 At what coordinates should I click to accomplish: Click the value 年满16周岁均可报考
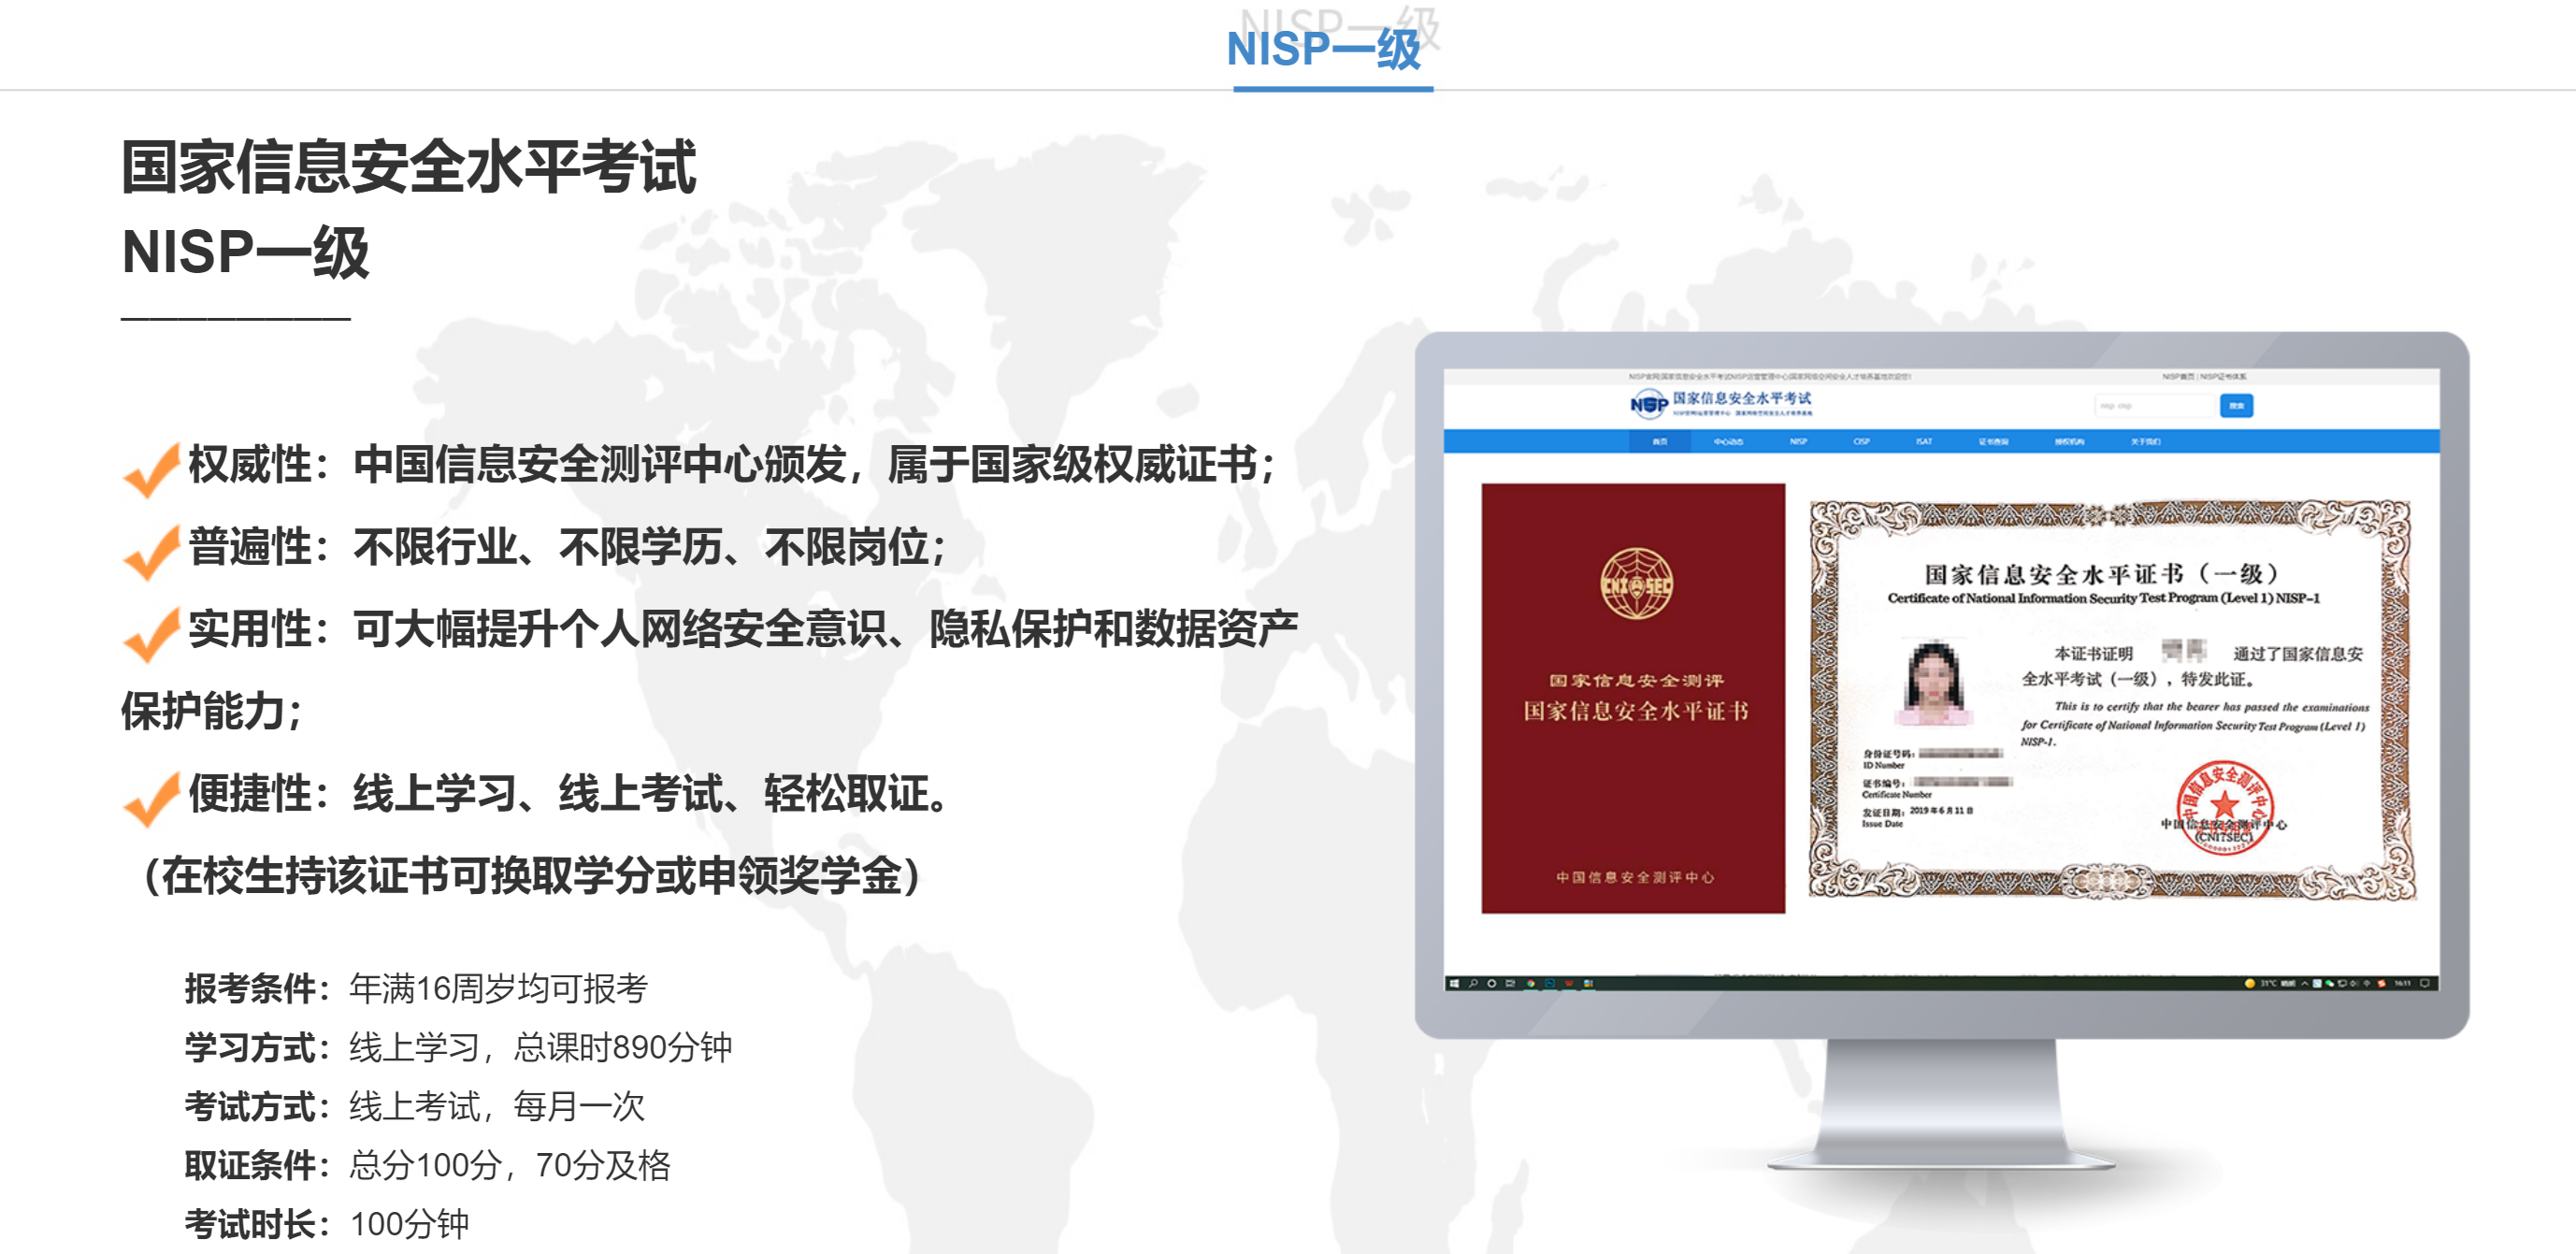click(499, 989)
